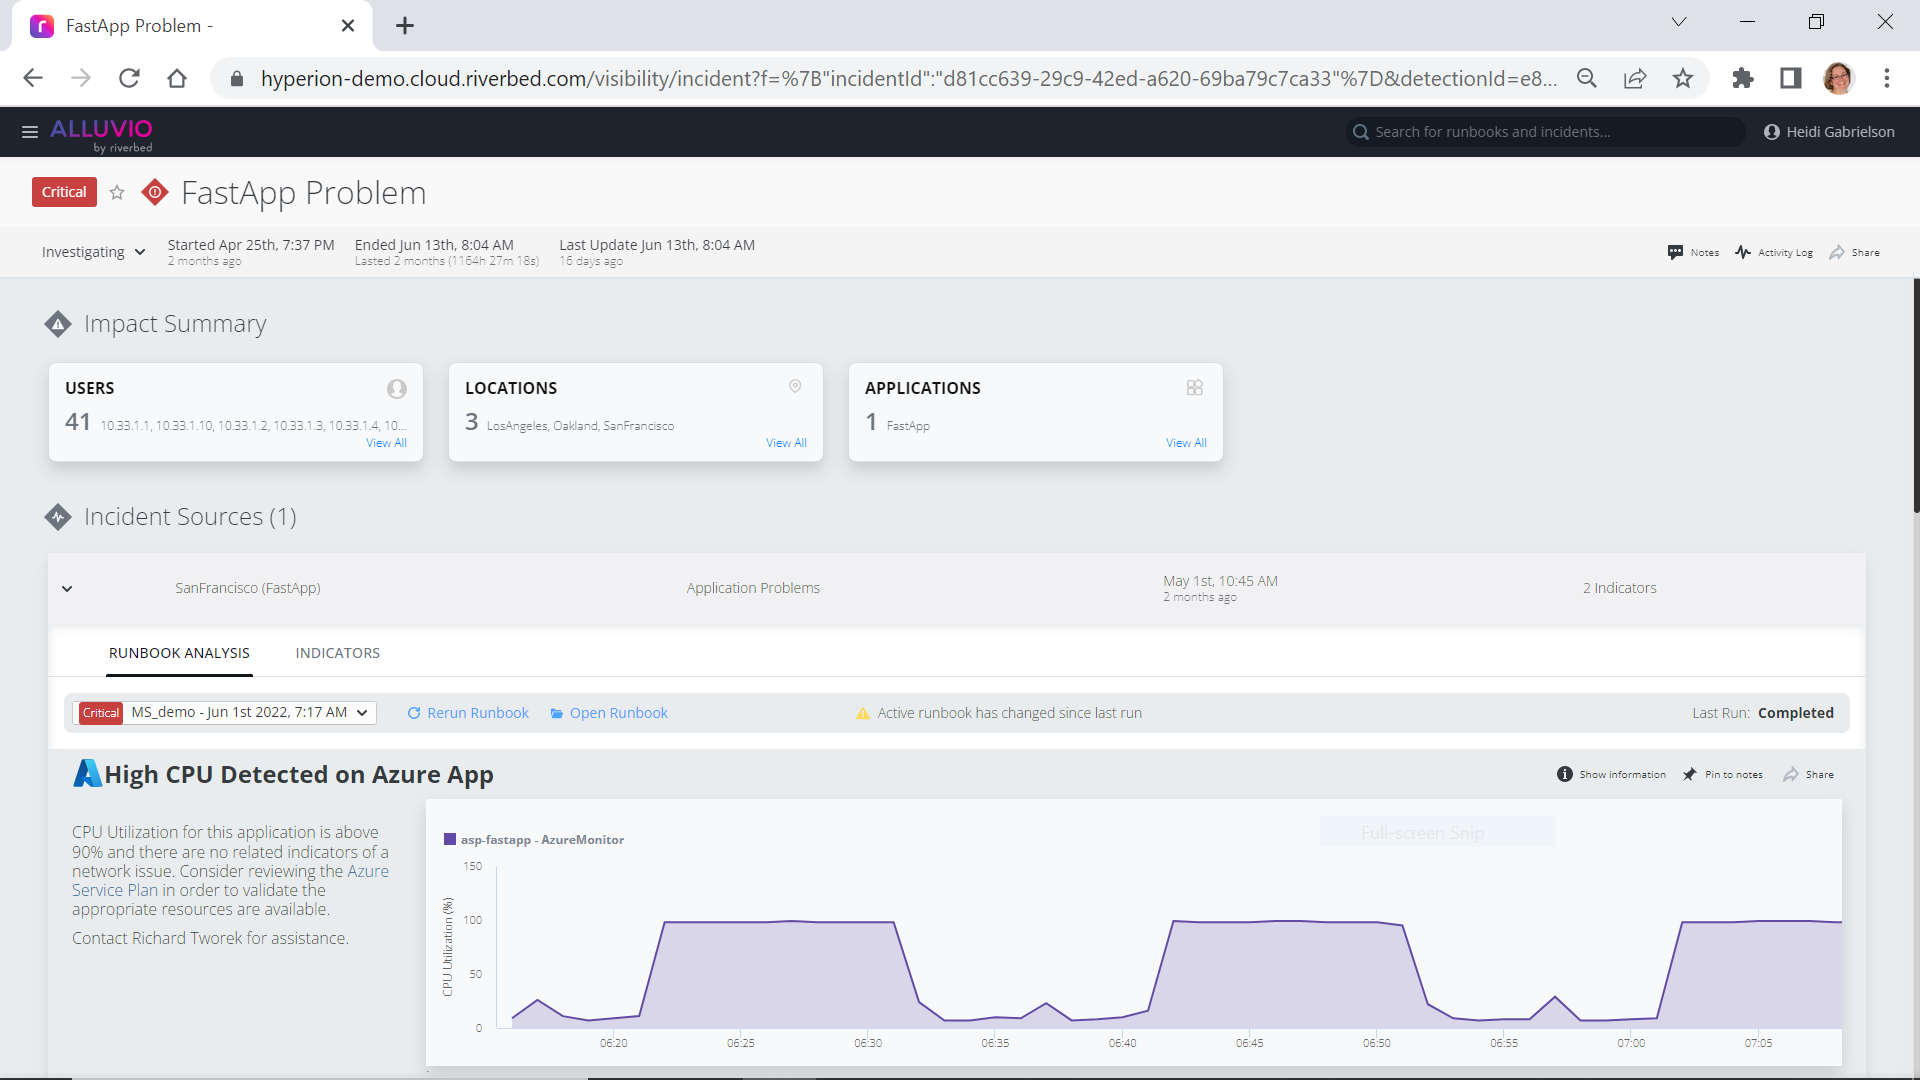The image size is (1920, 1080).
Task: Open browser extensions puzzle icon
Action: pos(1743,78)
